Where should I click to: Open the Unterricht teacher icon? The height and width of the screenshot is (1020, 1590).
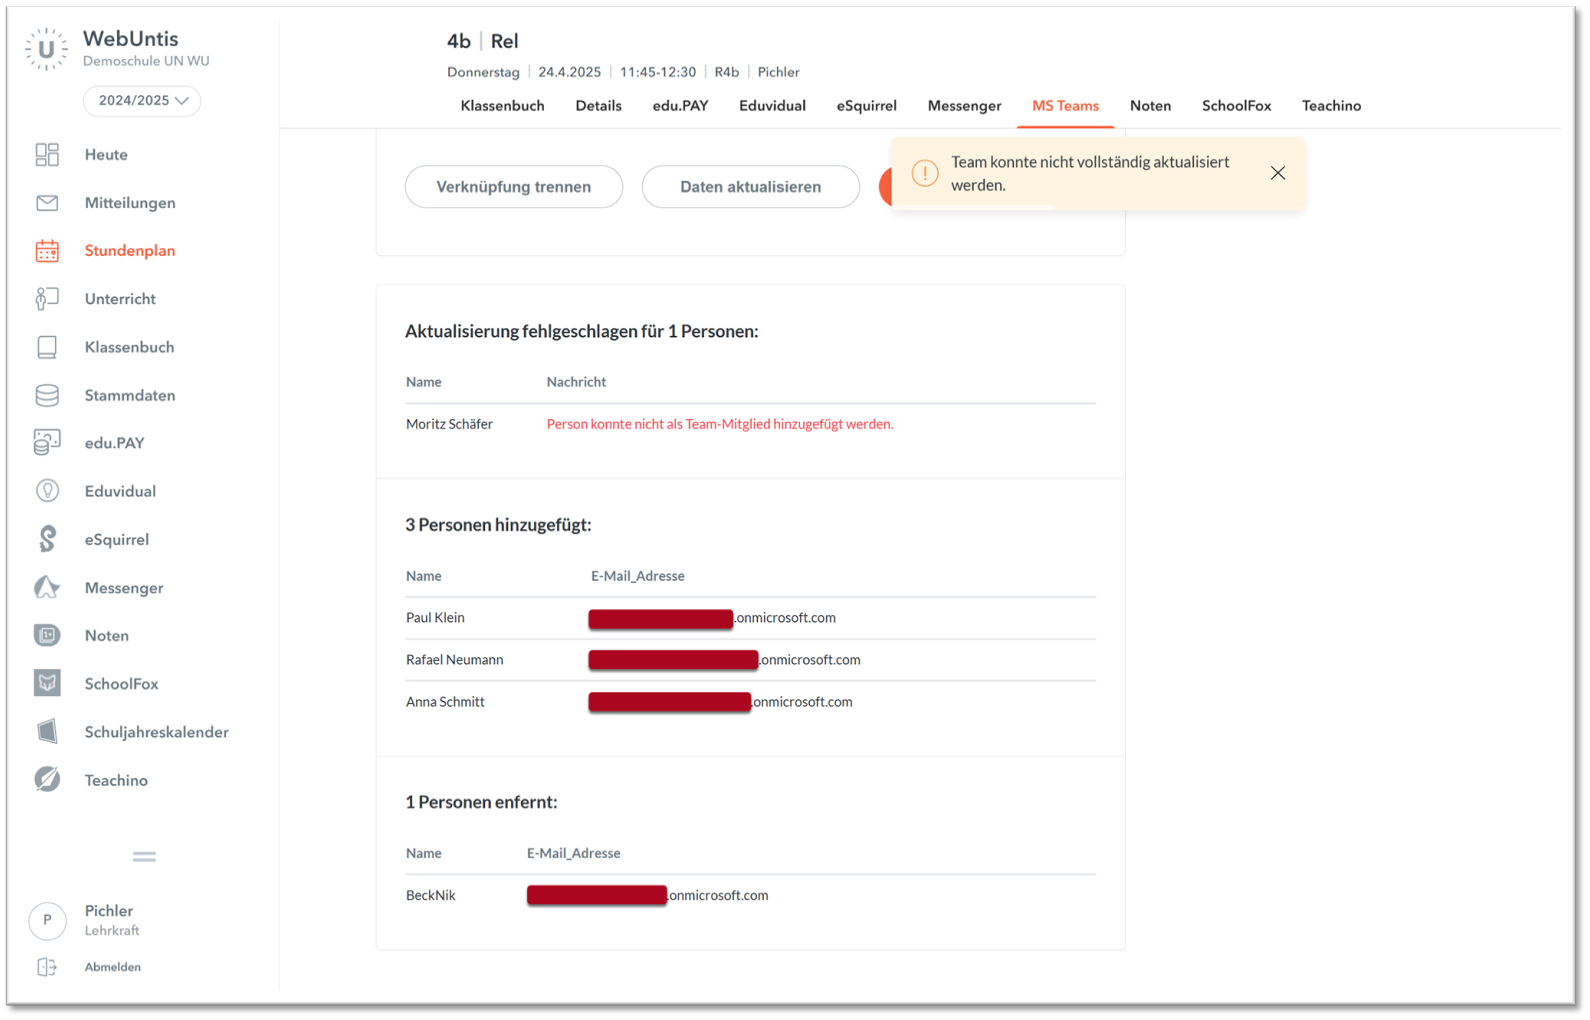coord(47,299)
